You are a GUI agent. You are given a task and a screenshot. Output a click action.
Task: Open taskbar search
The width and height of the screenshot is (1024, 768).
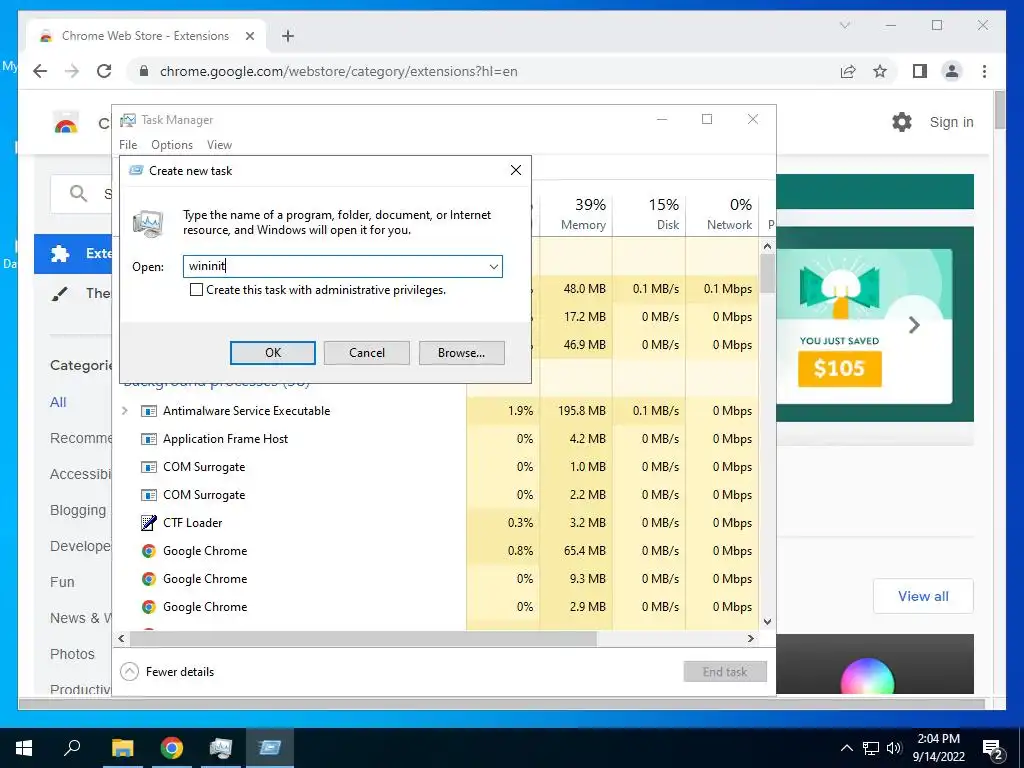coord(72,748)
